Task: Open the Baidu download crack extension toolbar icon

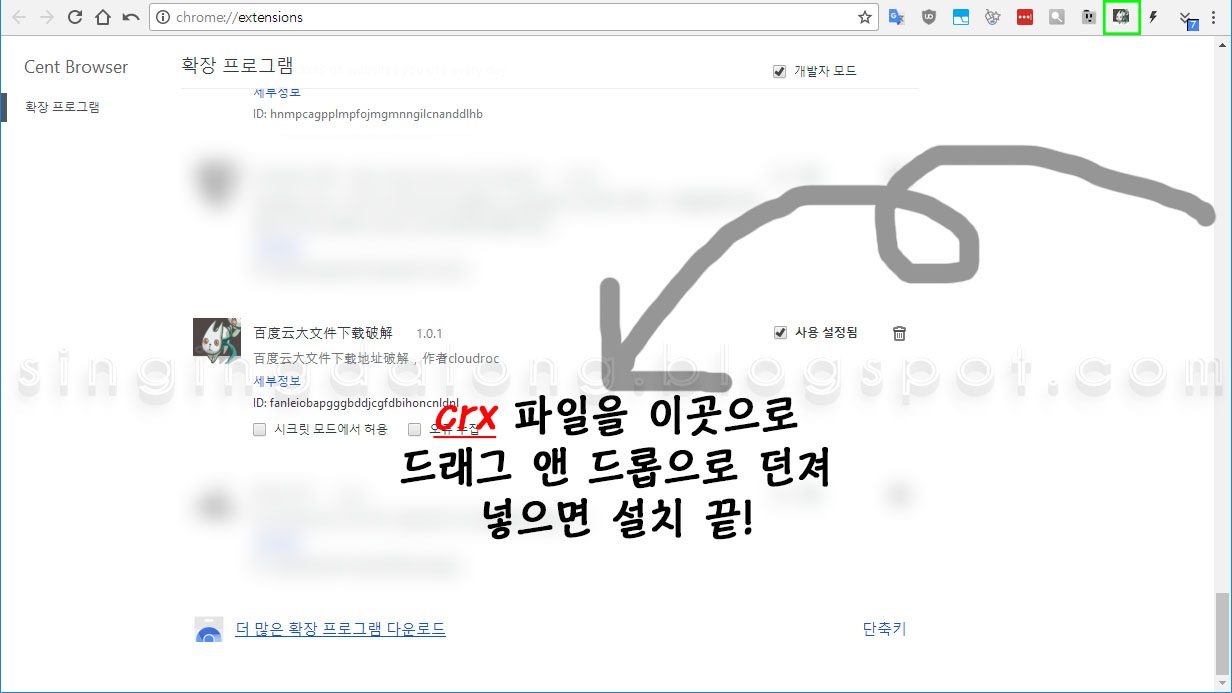Action: tap(1122, 17)
